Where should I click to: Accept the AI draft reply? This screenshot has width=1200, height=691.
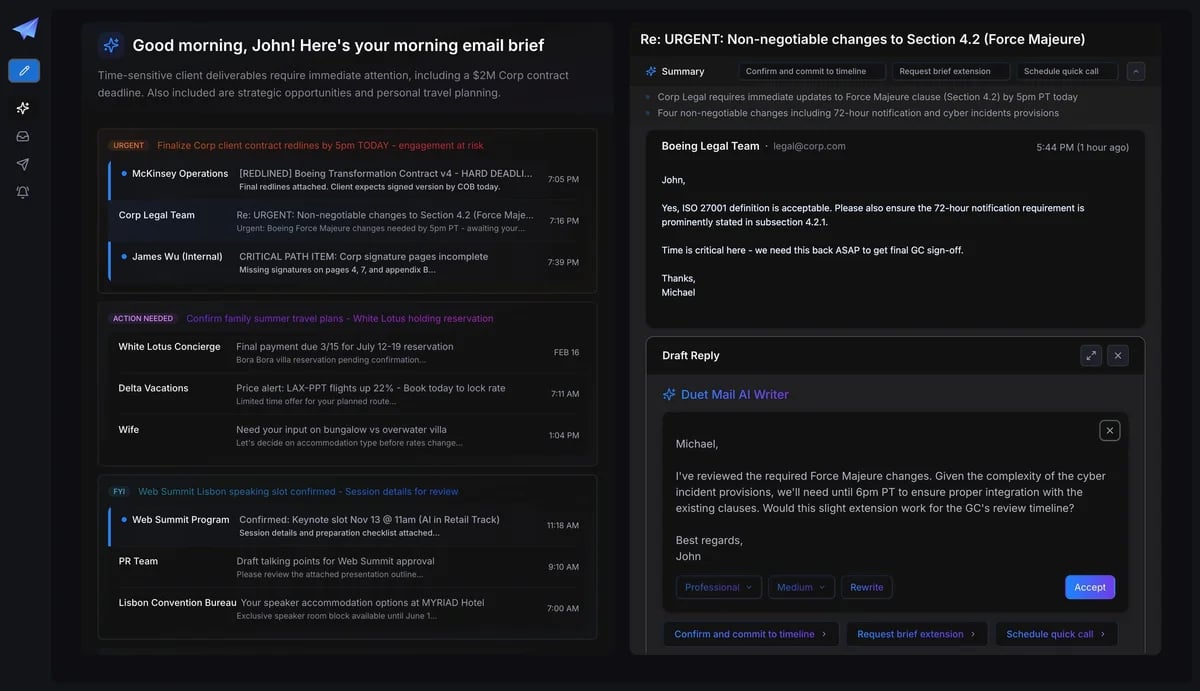coord(1090,587)
